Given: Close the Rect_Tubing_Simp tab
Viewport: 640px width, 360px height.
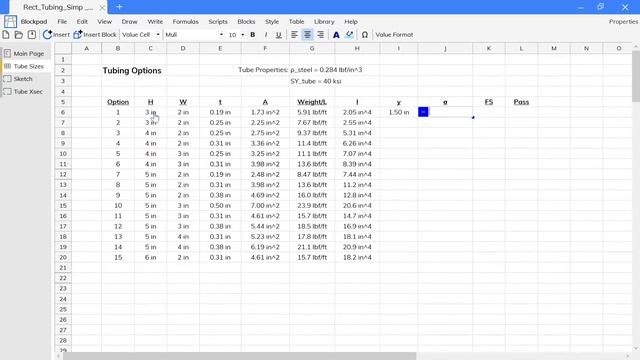Looking at the screenshot, I should [x=102, y=7].
